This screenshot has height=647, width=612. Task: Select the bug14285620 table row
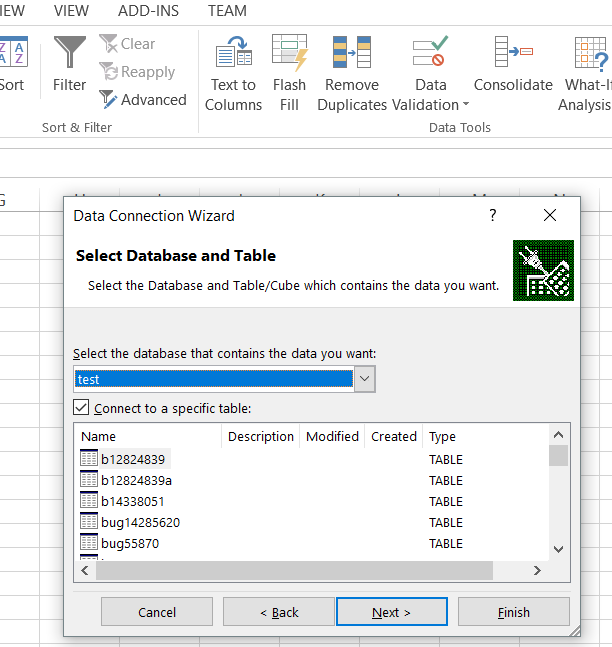click(x=140, y=522)
